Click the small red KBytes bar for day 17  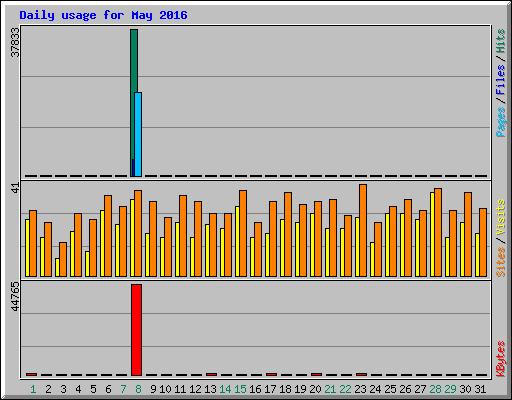tap(271, 374)
